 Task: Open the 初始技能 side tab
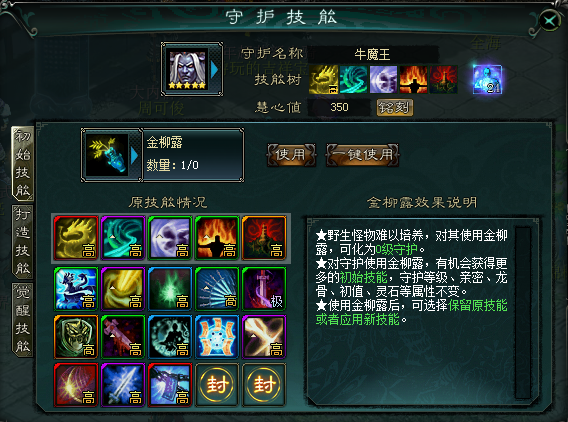(22, 163)
